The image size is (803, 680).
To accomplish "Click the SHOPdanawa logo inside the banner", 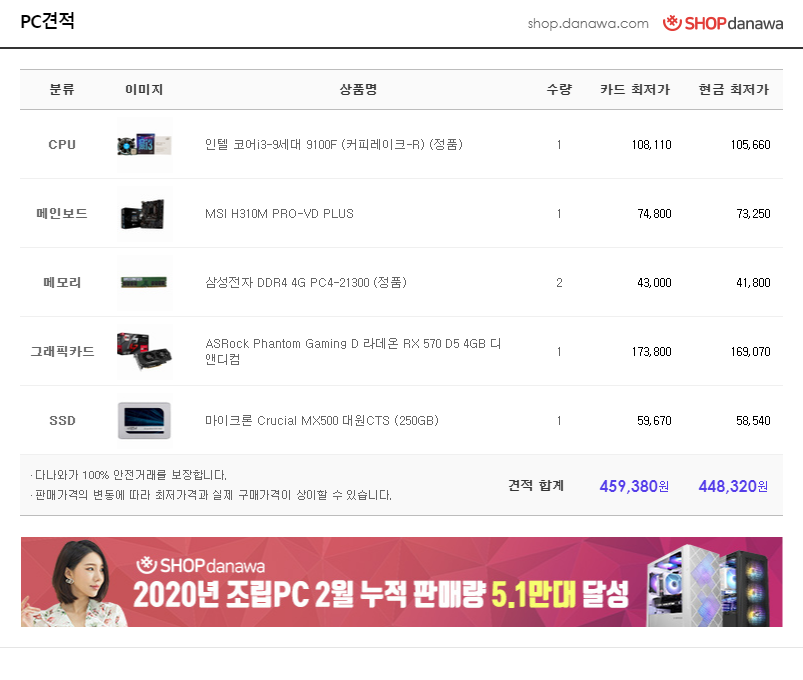I will pos(201,566).
